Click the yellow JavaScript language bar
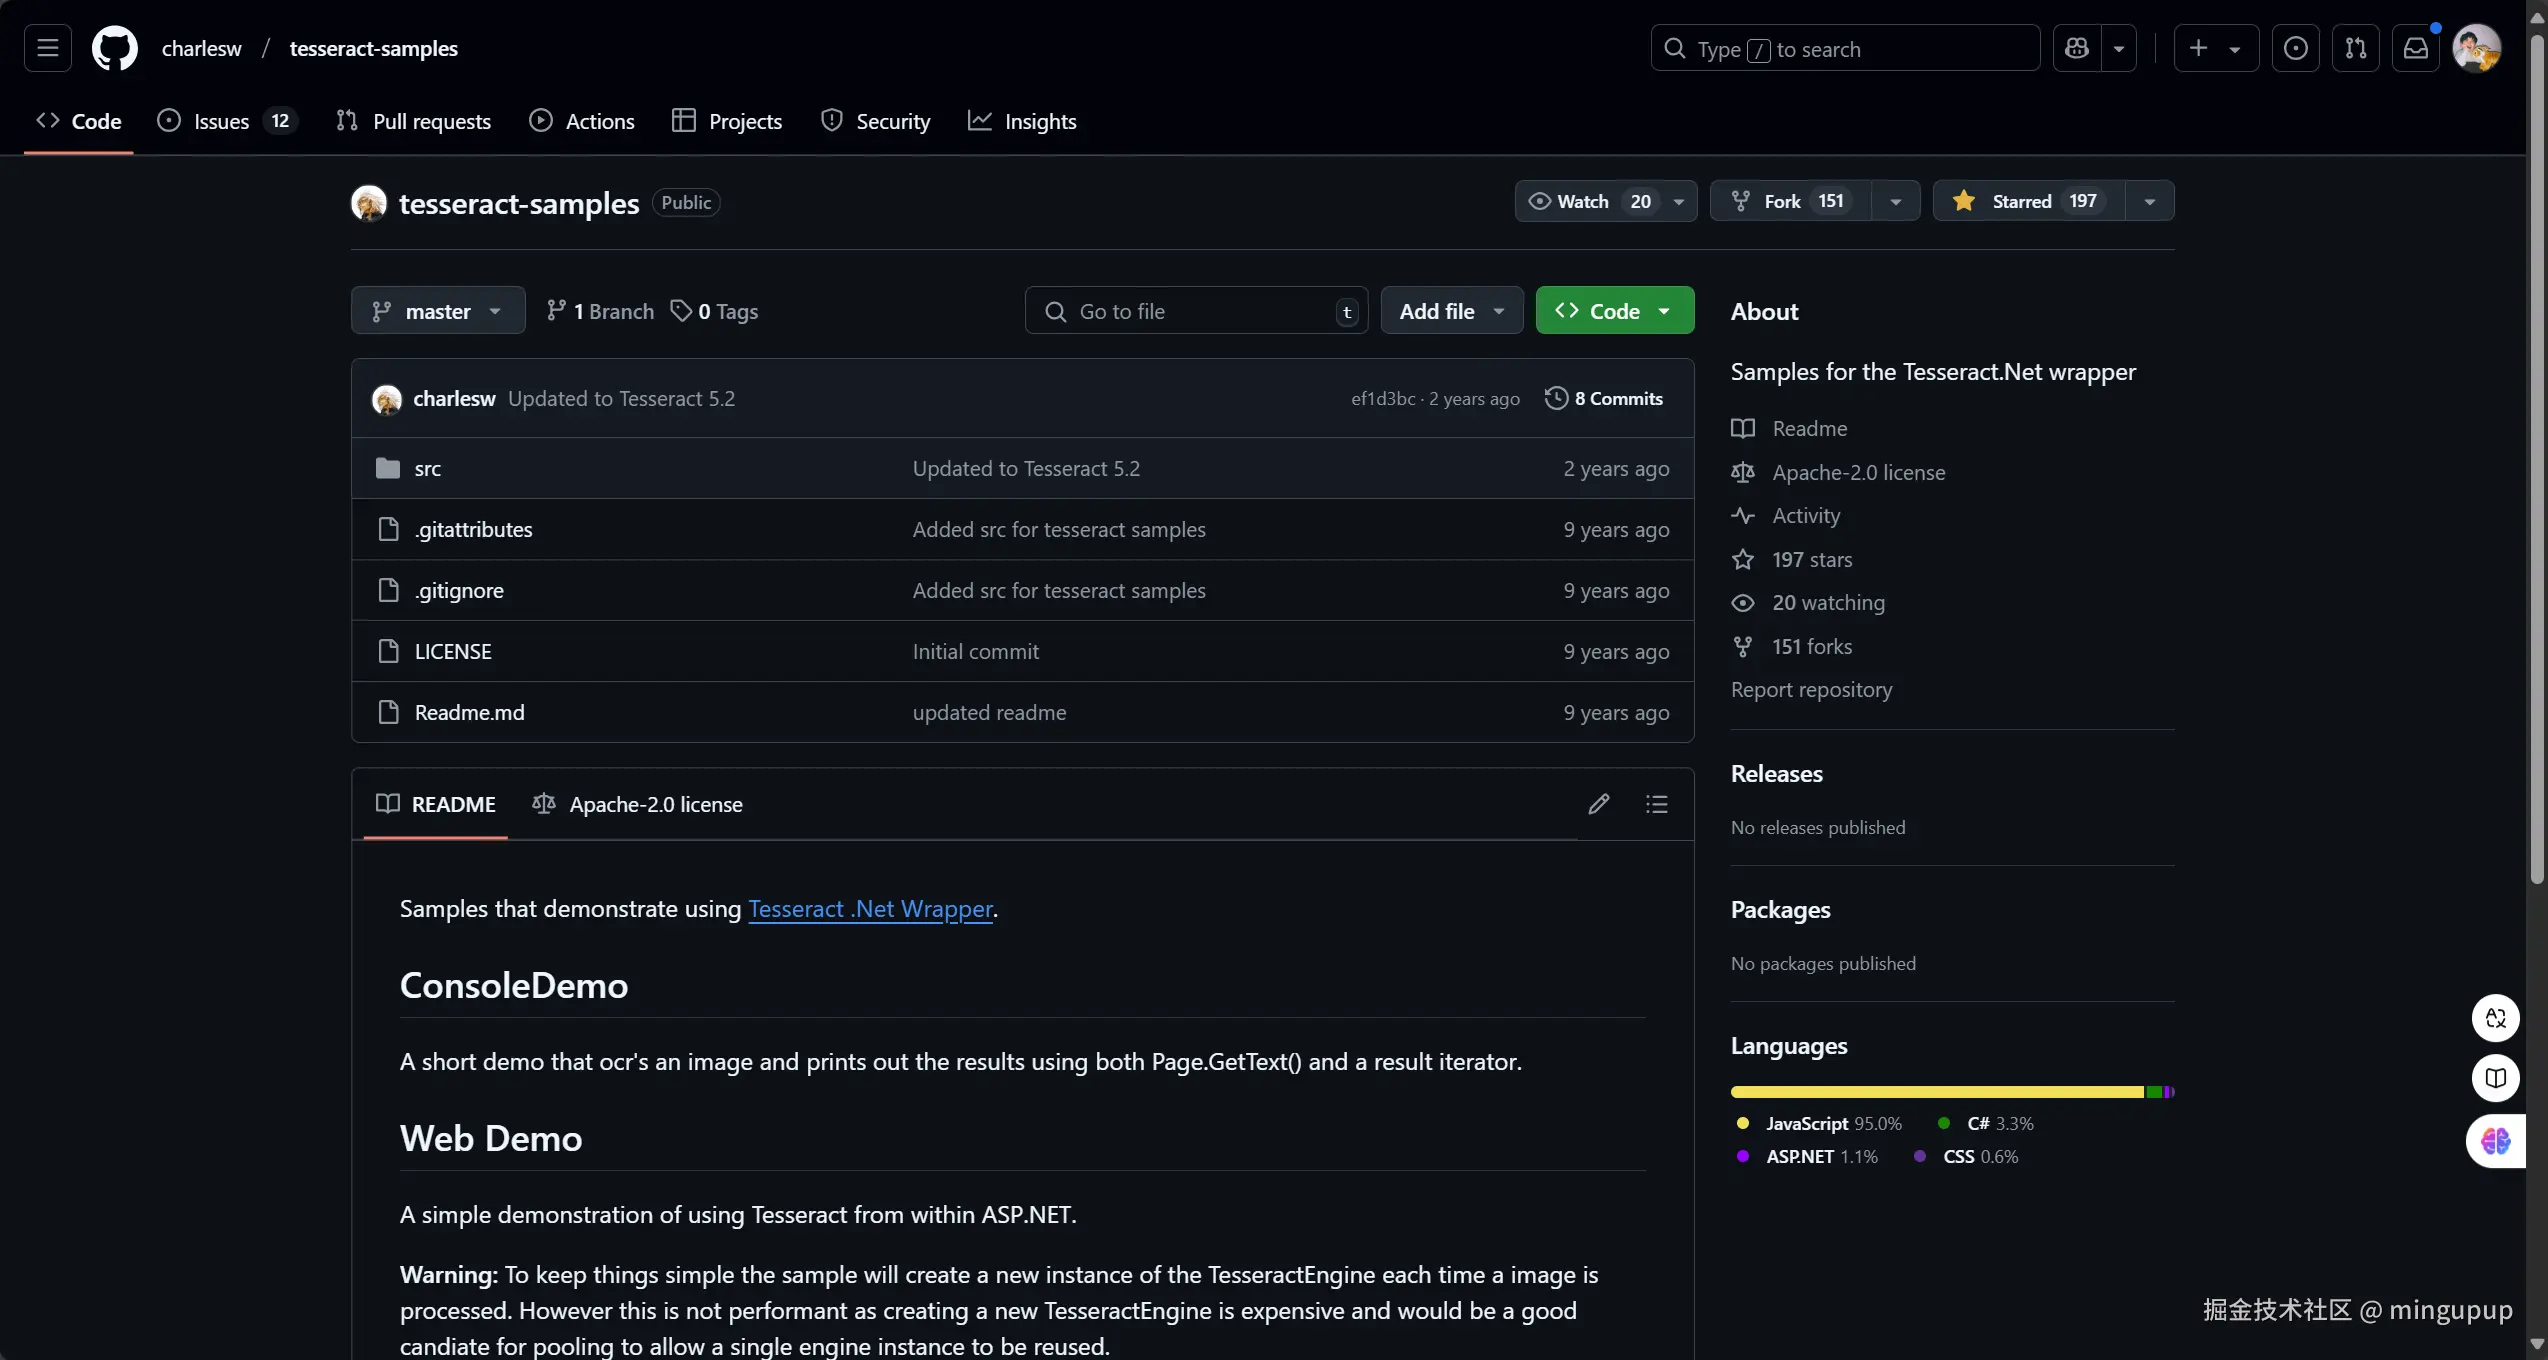2548x1360 pixels. [1936, 1092]
